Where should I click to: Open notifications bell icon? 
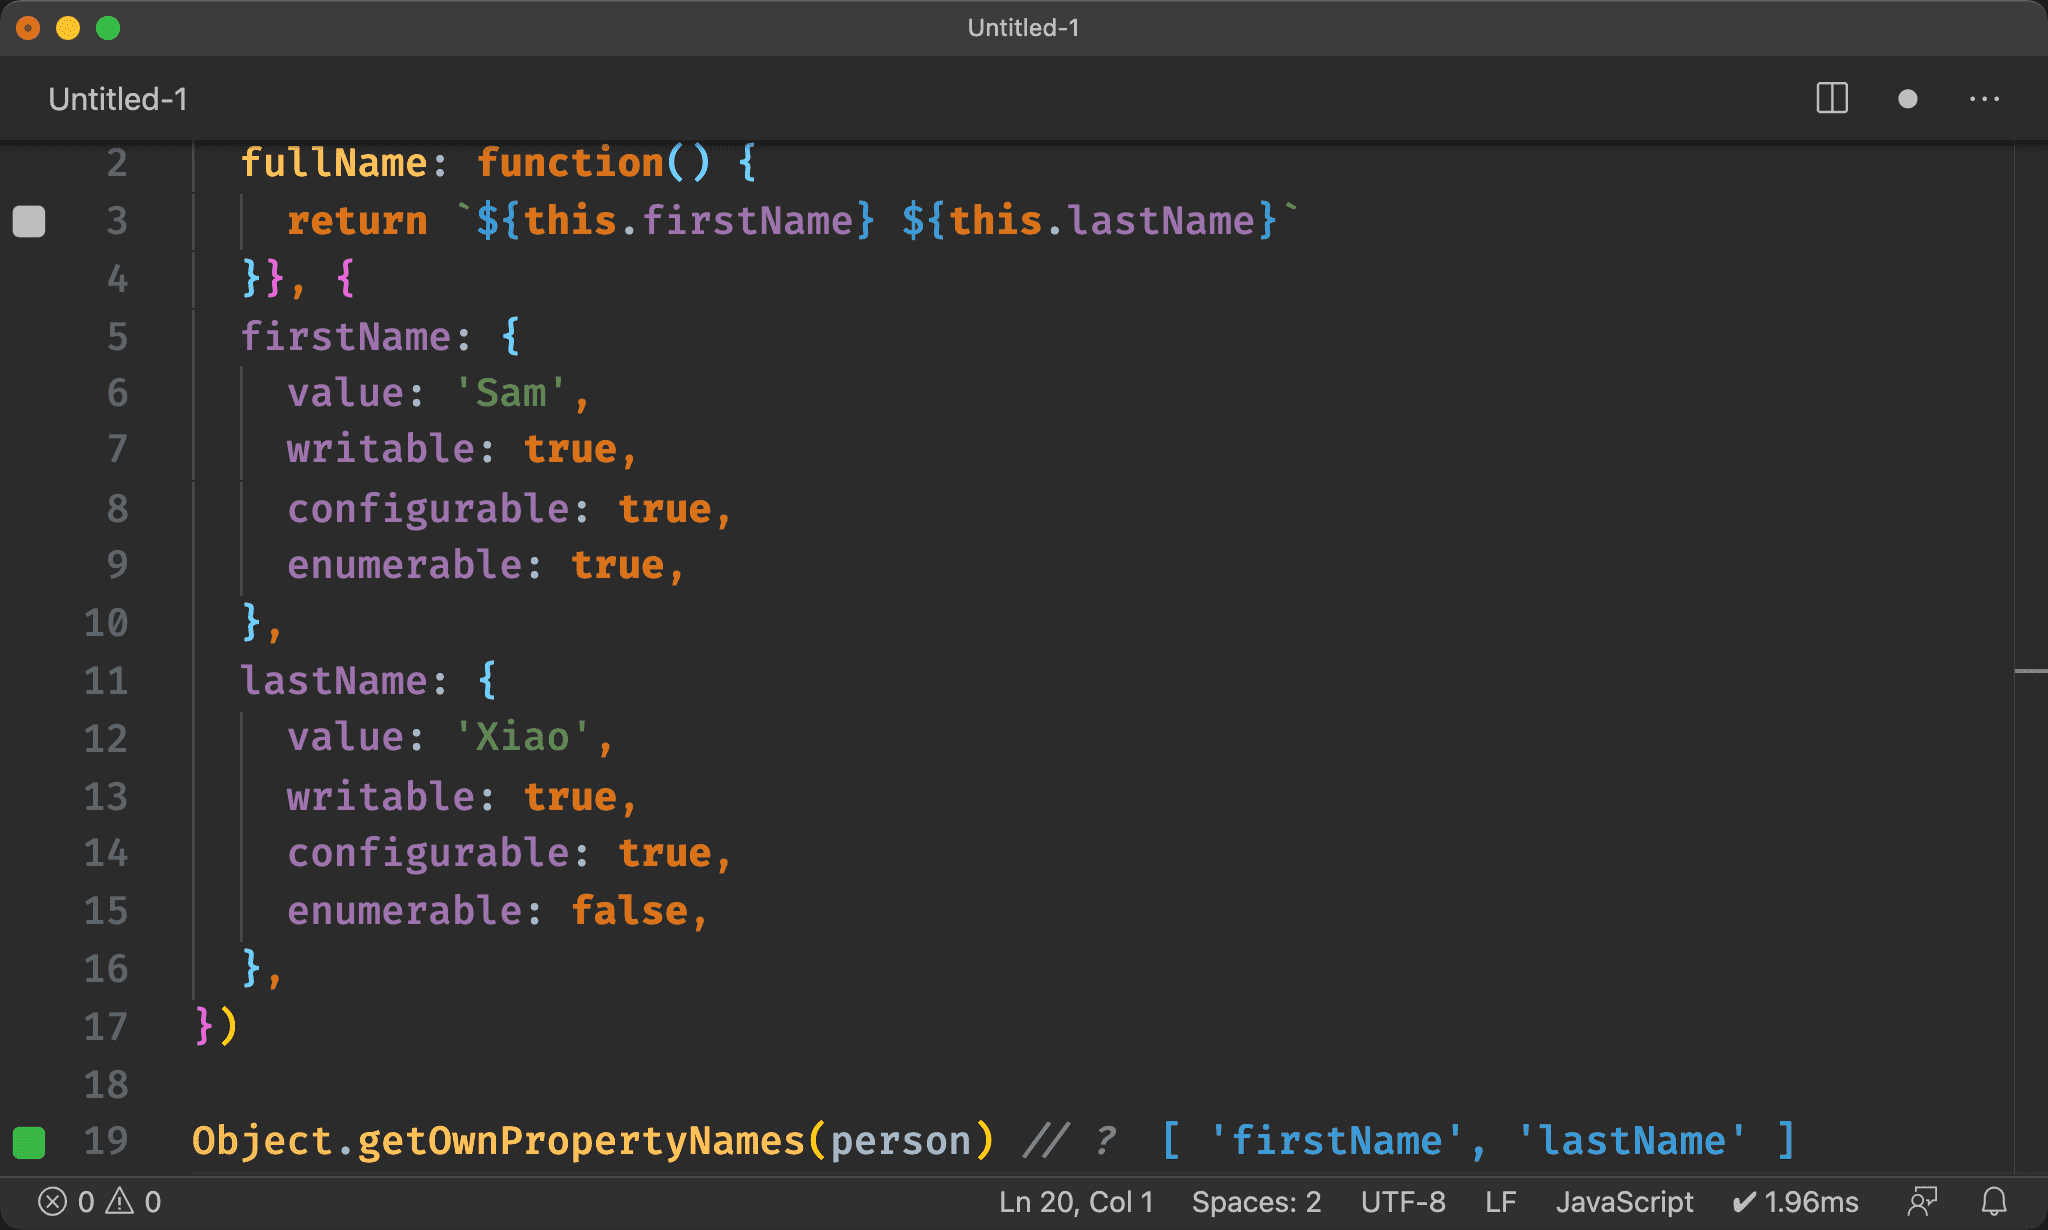[1994, 1201]
